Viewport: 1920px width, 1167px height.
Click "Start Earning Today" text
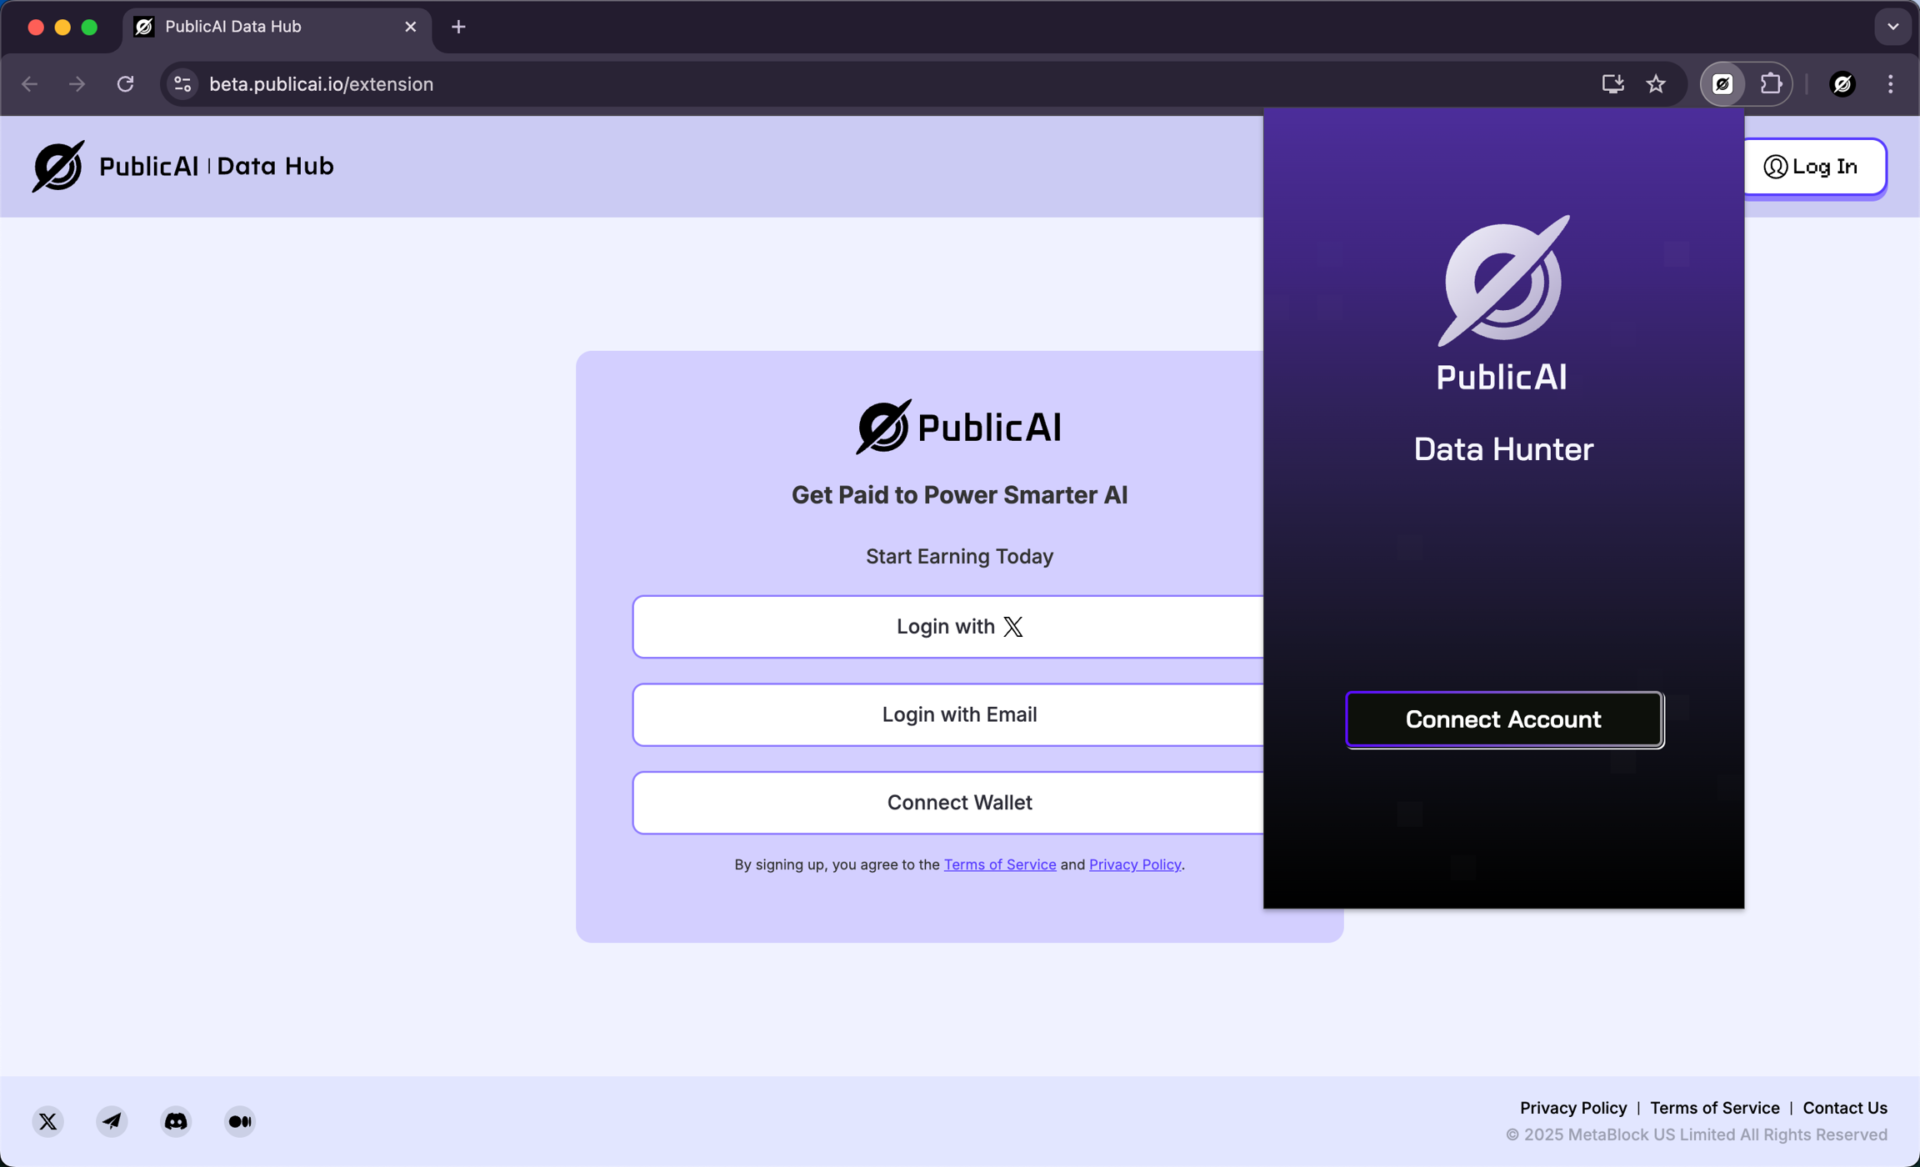959,556
